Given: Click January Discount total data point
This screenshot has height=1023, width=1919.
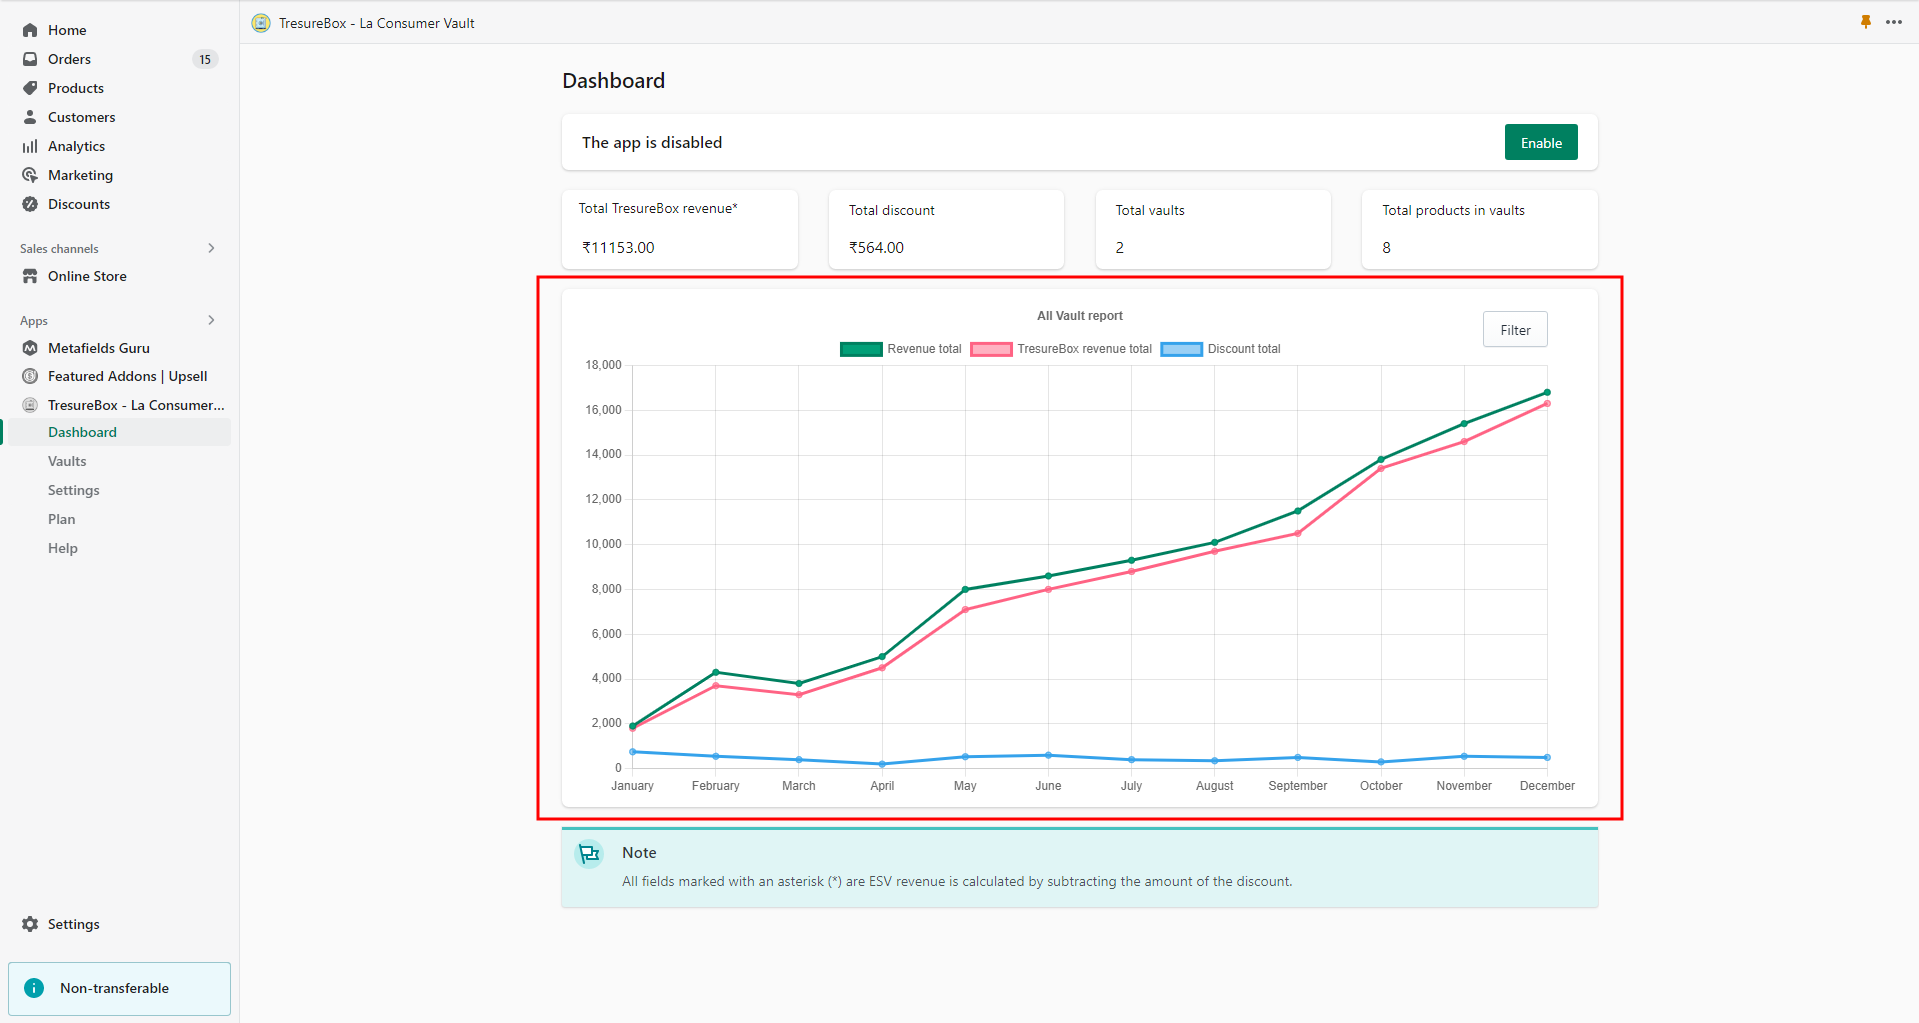Looking at the screenshot, I should (x=633, y=752).
